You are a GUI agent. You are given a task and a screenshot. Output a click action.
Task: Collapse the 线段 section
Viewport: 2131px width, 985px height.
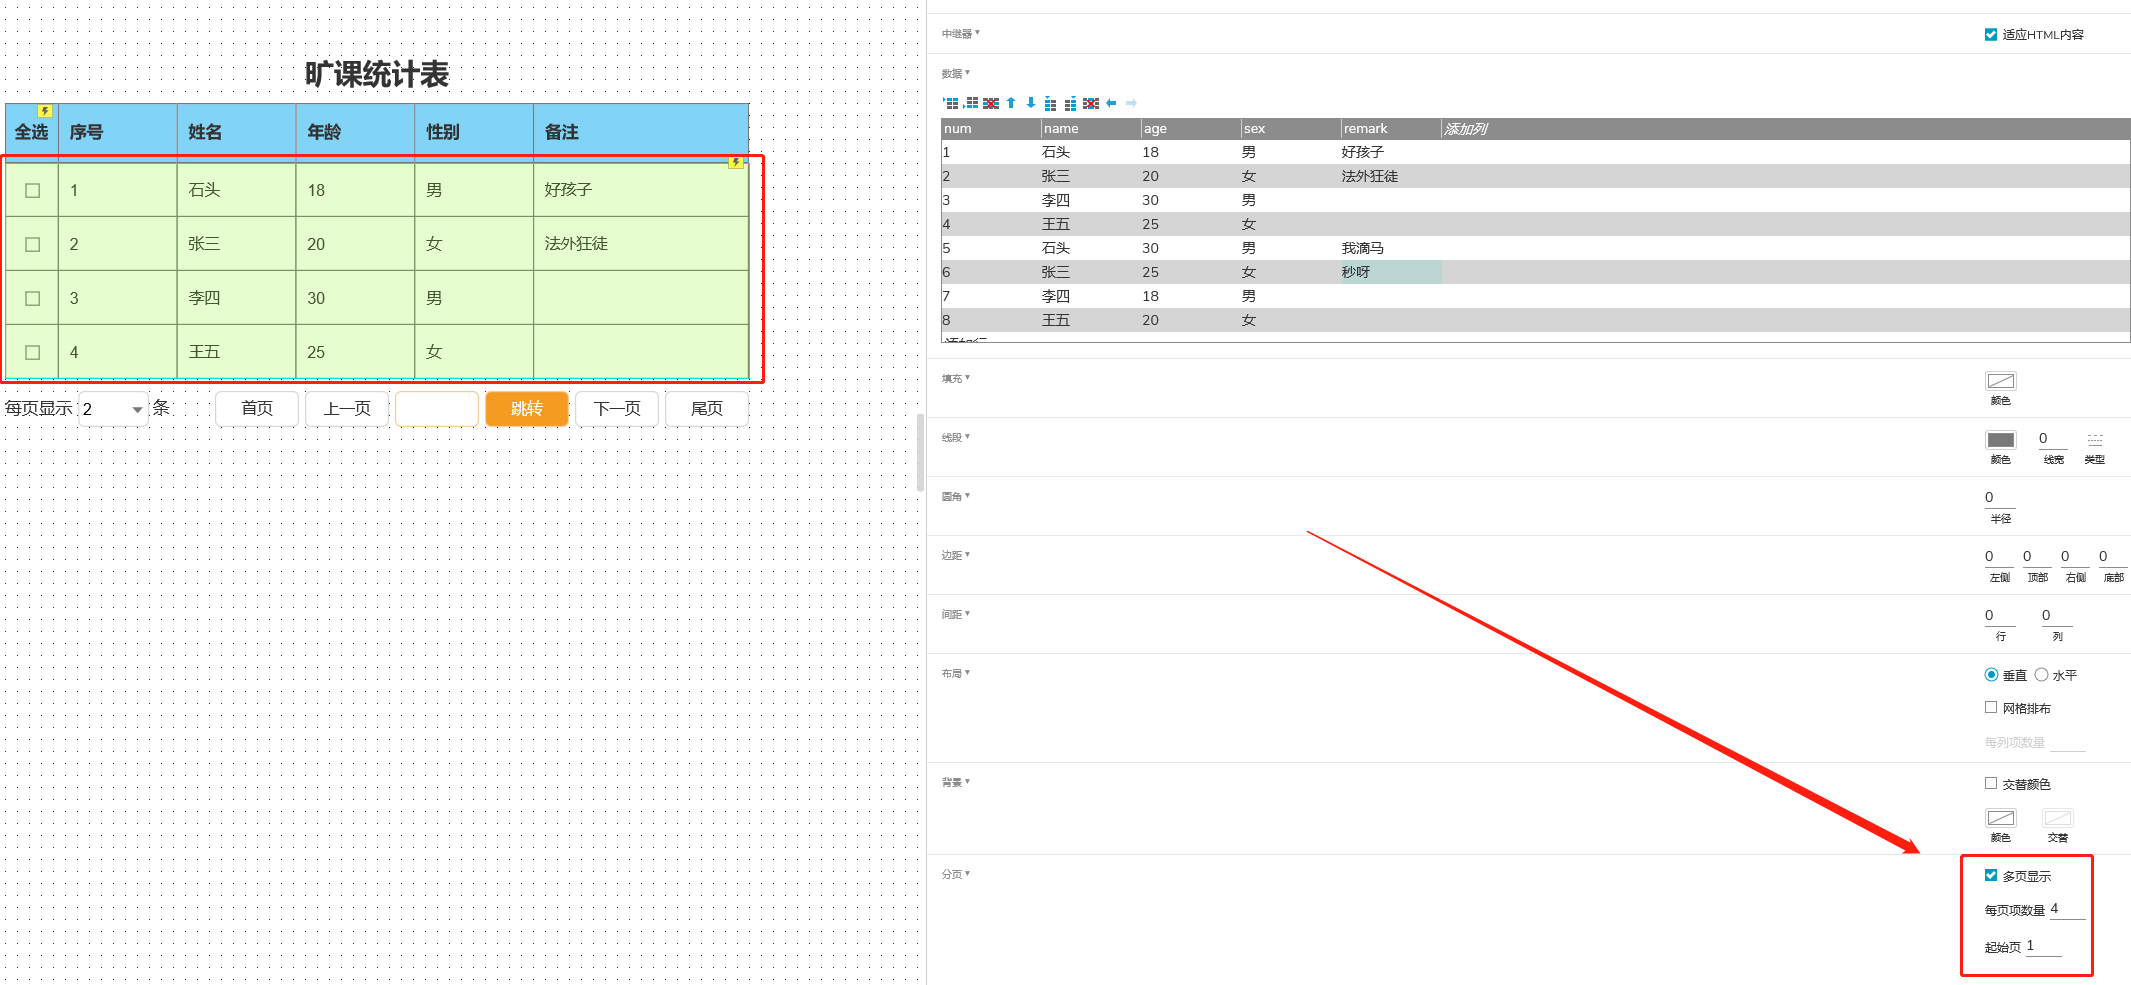point(955,437)
